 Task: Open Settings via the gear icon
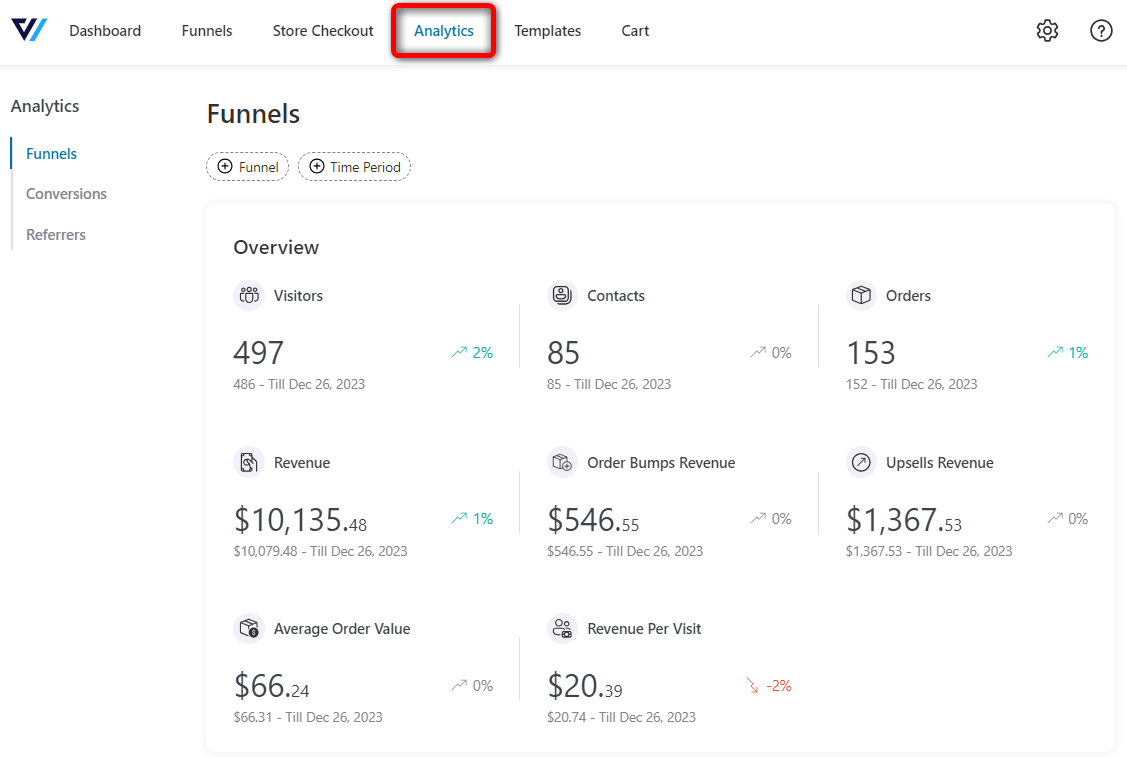pos(1047,30)
